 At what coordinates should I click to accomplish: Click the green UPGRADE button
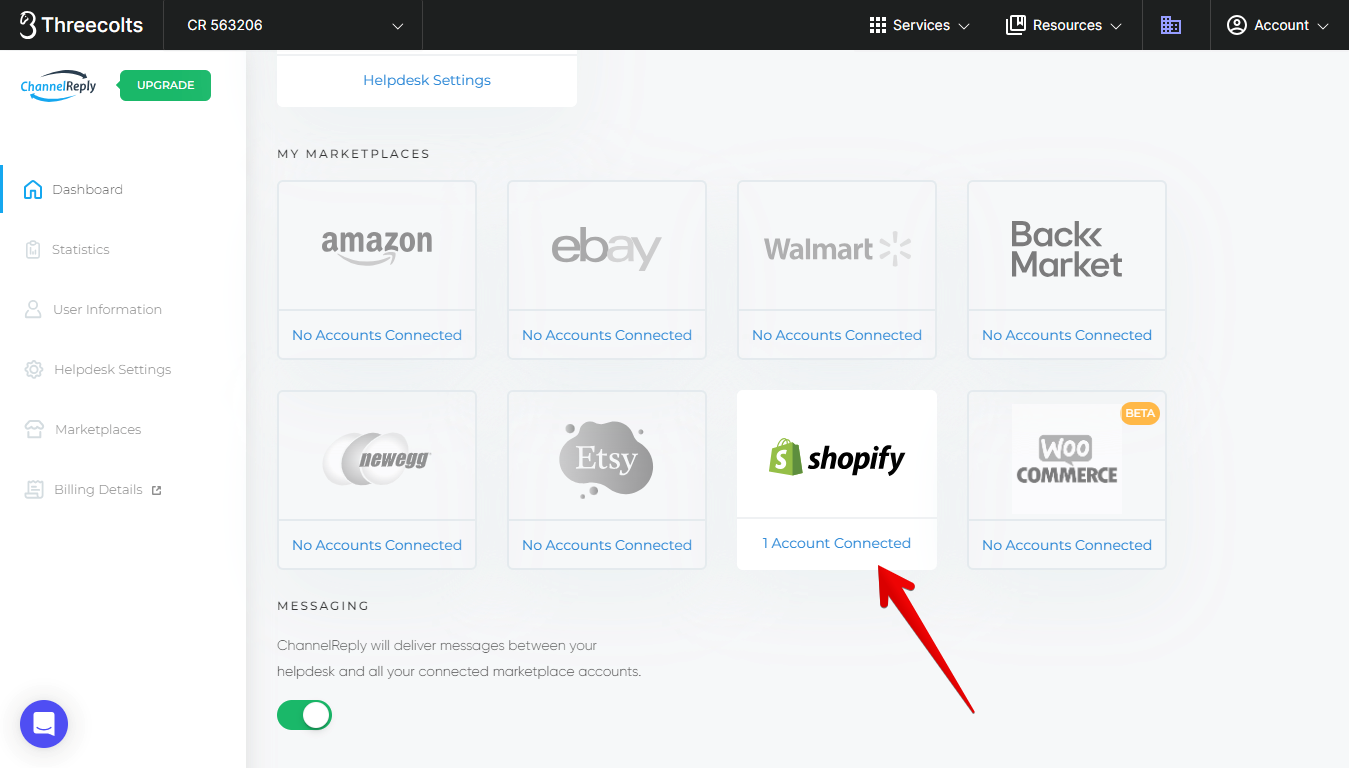pos(165,85)
